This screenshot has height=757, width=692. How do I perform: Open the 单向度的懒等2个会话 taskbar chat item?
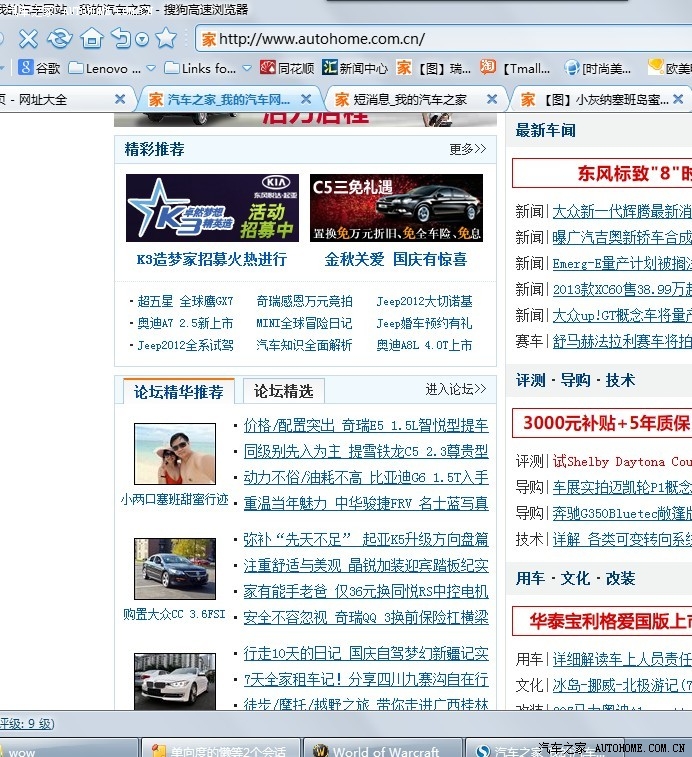220,748
